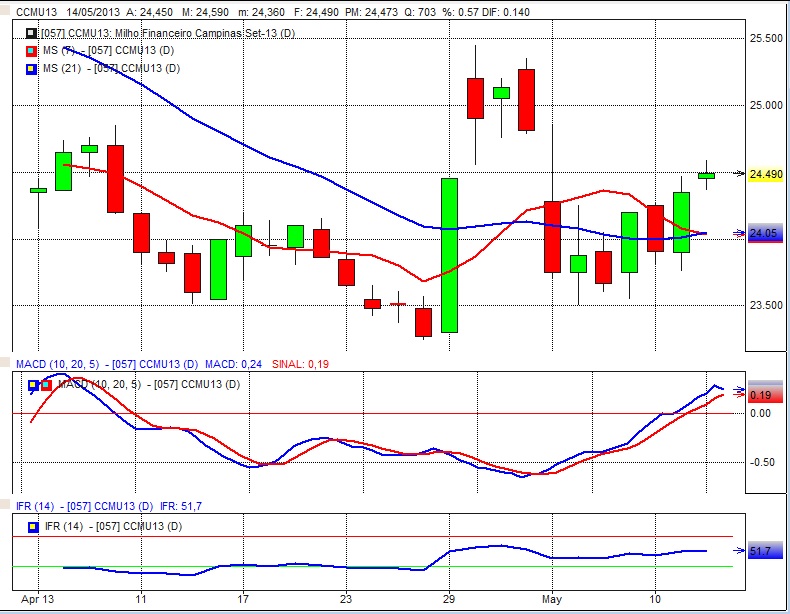The width and height of the screenshot is (790, 614).
Task: Click the red MACD signal legend icon
Action: (45, 384)
